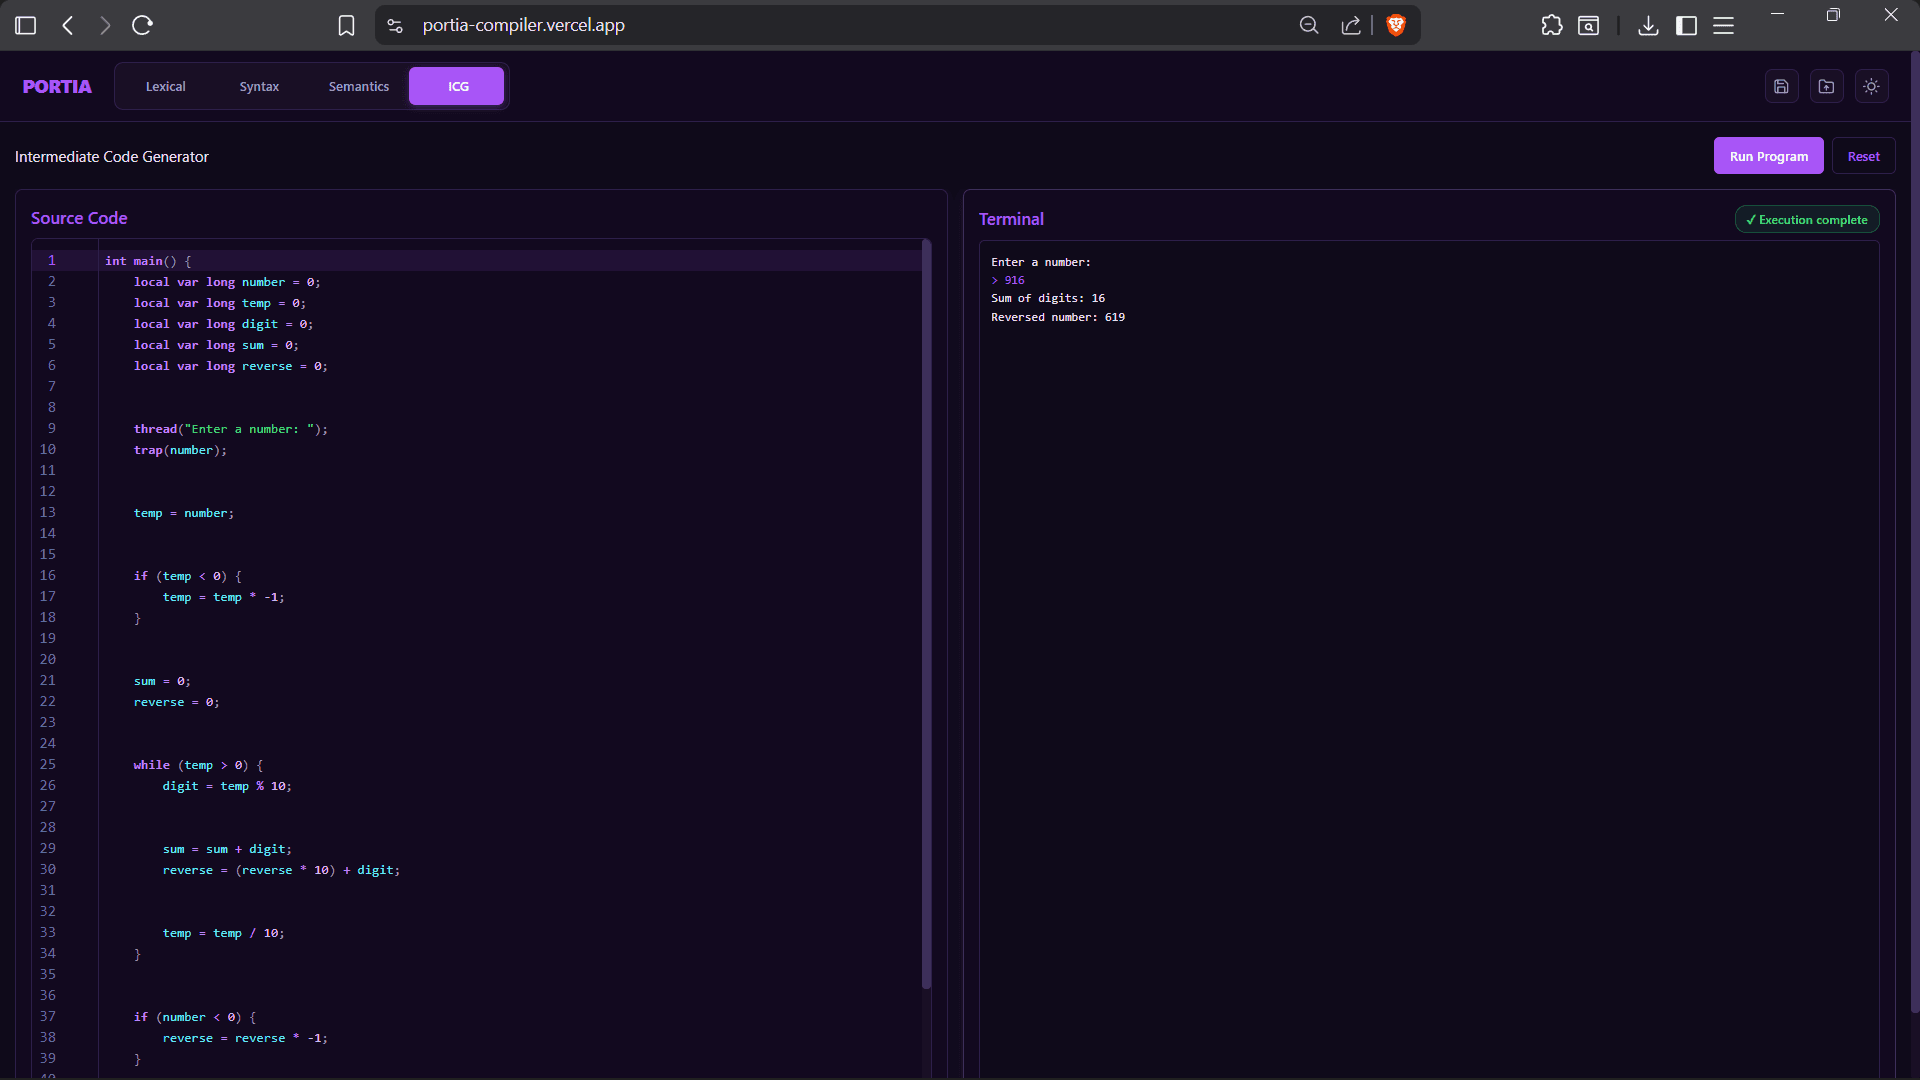Click 'Sum of digits: 16' terminal output
This screenshot has width=1920, height=1080.
pos(1048,298)
